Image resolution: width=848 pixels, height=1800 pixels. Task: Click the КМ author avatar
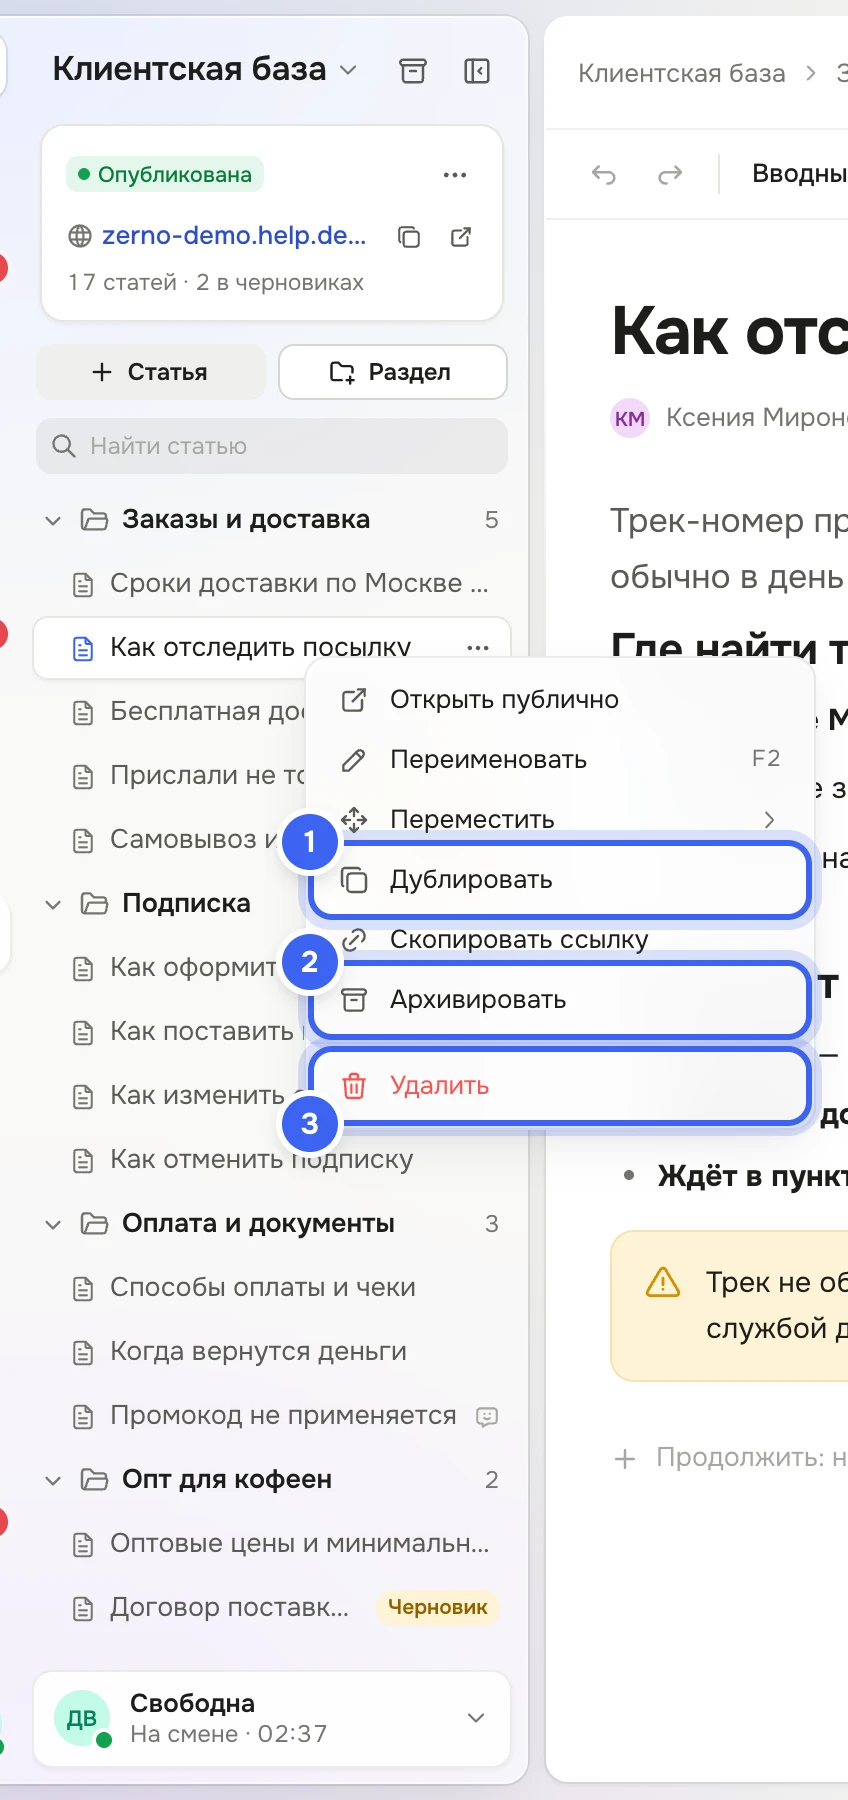[x=630, y=418]
